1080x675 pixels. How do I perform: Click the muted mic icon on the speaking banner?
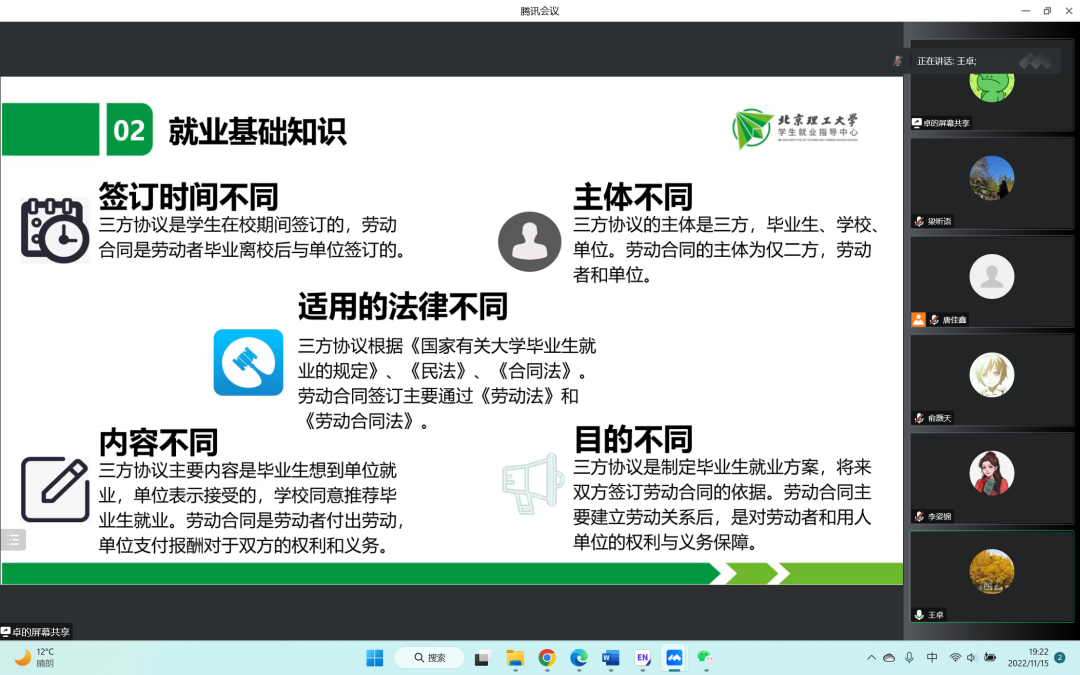[898, 61]
